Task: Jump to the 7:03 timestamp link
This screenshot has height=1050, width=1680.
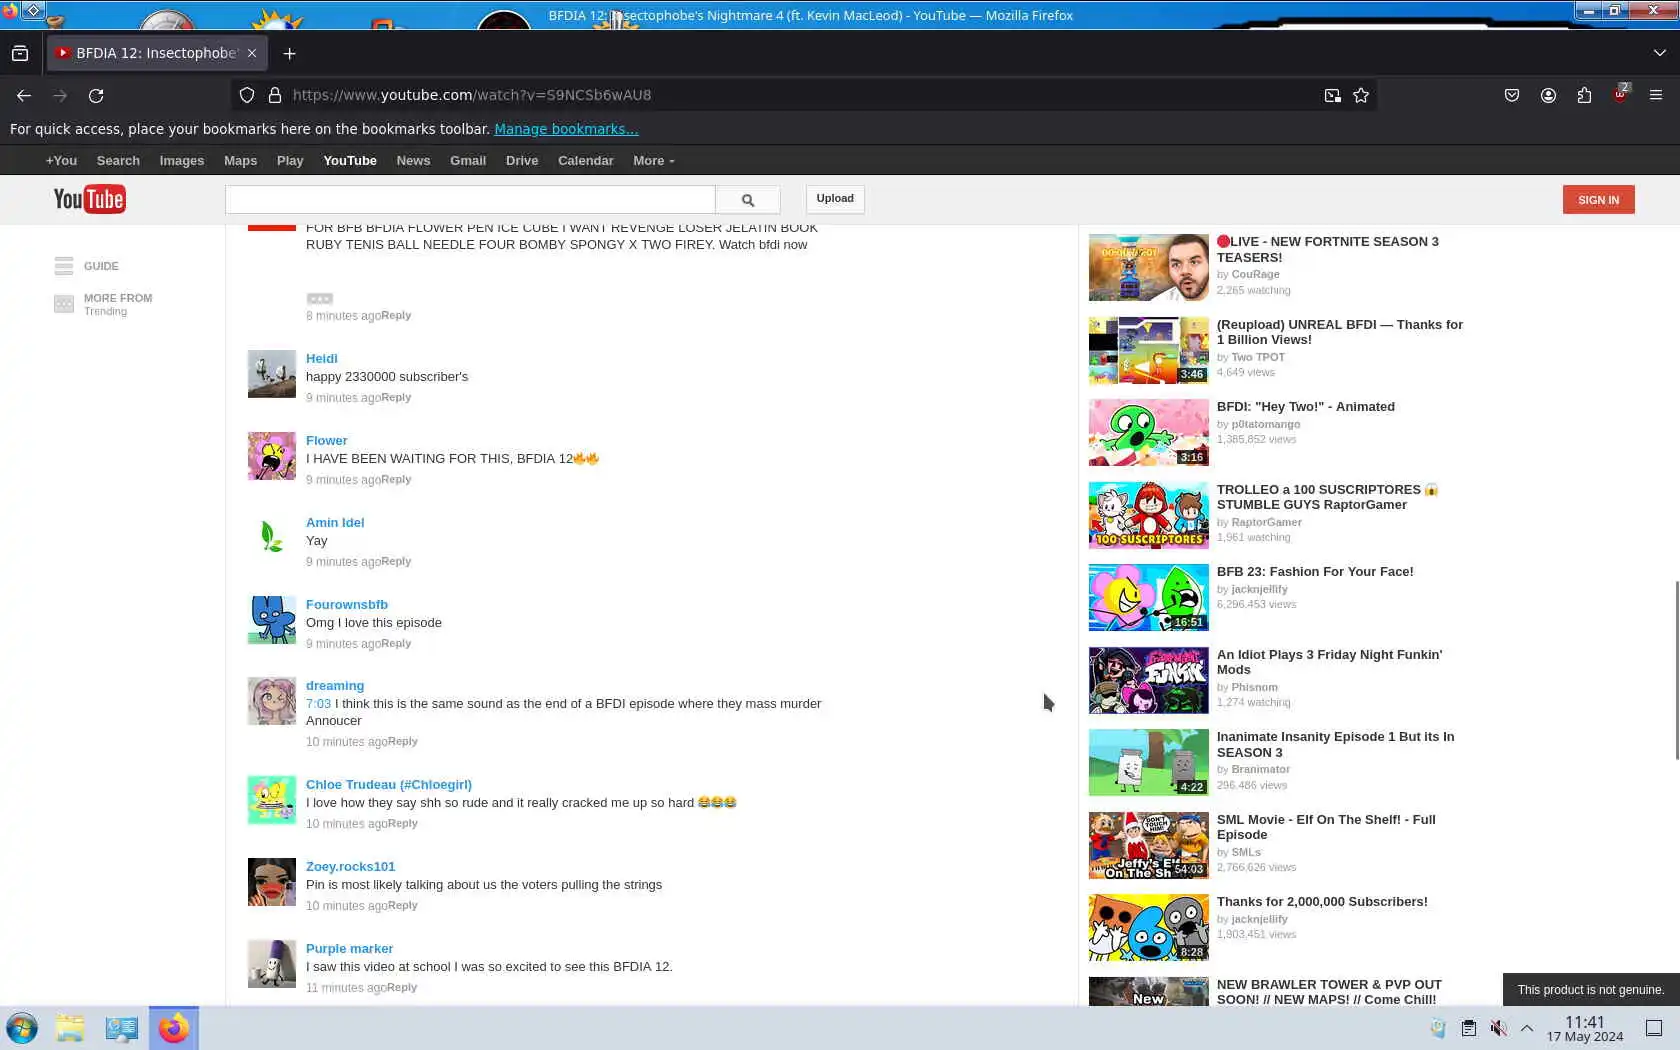Action: [x=318, y=704]
